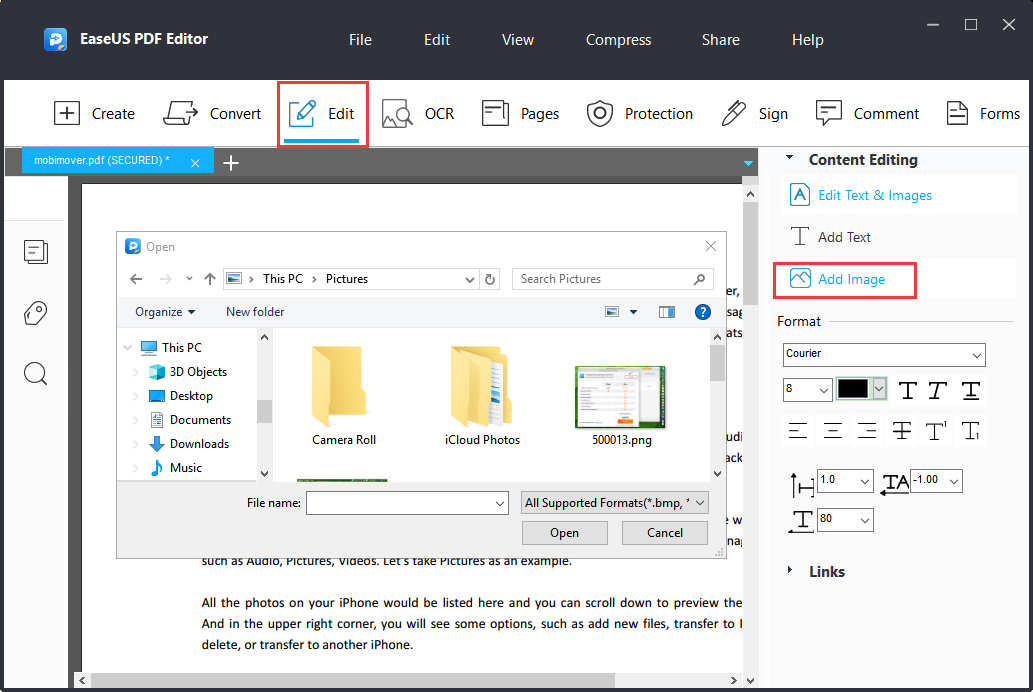This screenshot has width=1033, height=692.
Task: Collapse the Content Editing section
Action: point(789,158)
